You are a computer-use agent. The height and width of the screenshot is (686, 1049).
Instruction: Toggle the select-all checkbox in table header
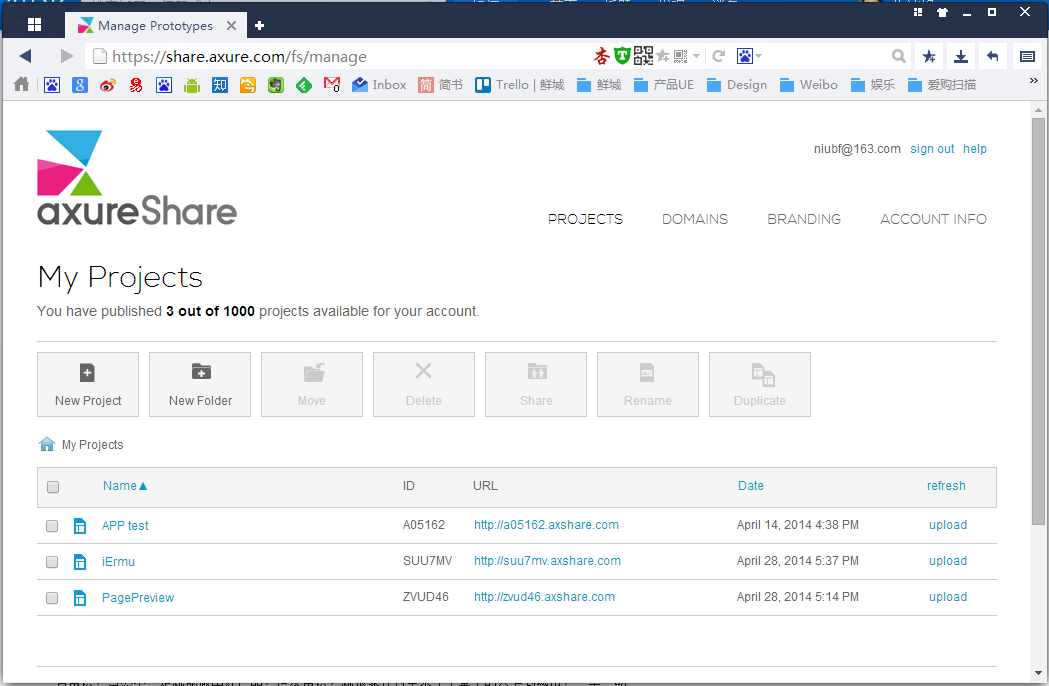pyautogui.click(x=53, y=487)
